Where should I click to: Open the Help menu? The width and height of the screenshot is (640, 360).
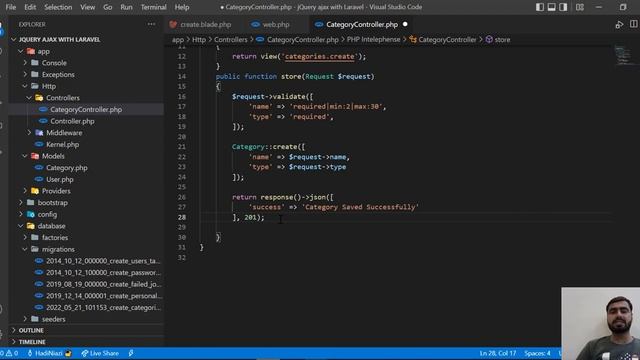tap(182, 7)
